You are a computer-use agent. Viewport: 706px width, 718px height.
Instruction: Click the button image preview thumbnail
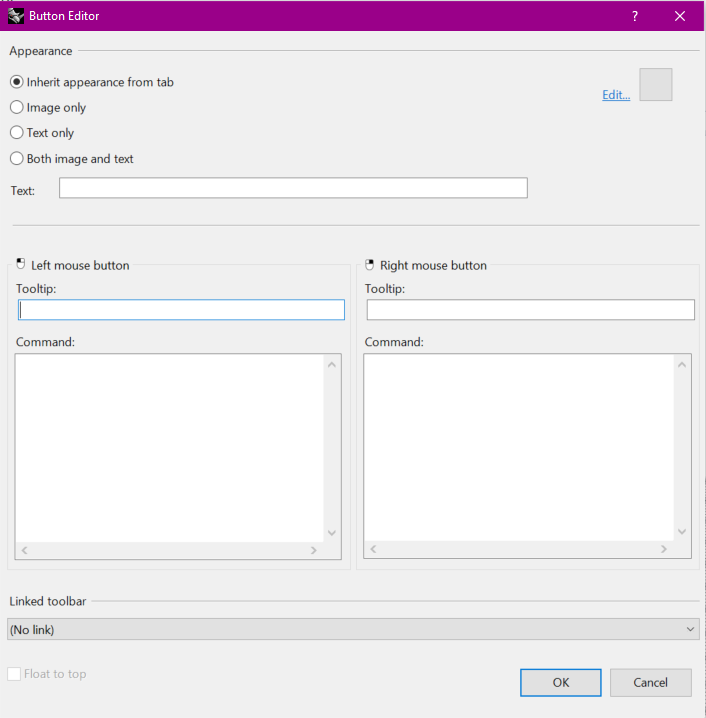pos(656,85)
